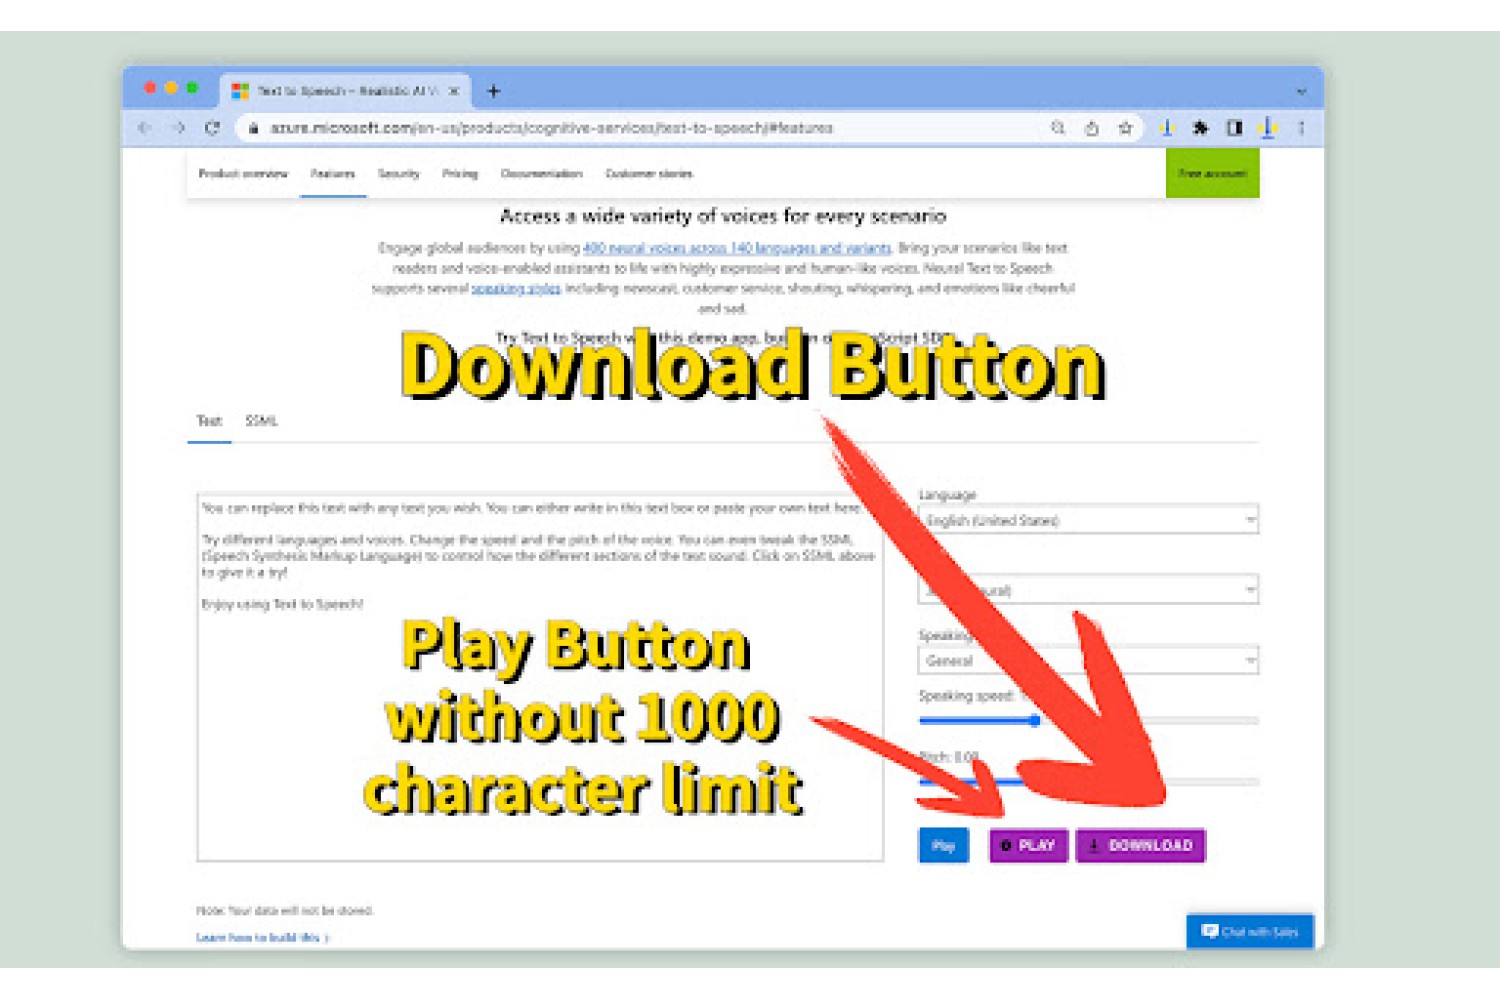Click the zoom magnifier icon in the address bar

click(1058, 128)
